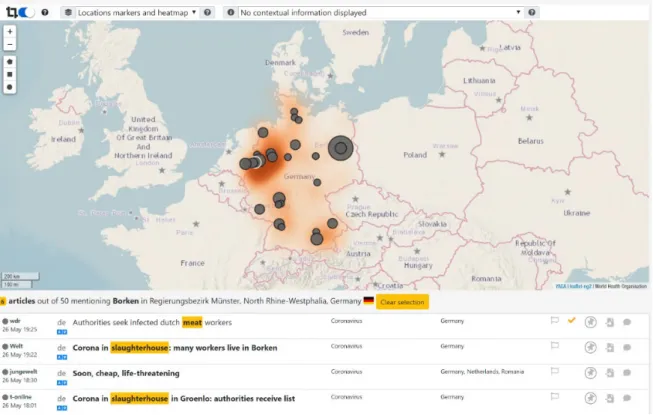Click the translation badge under 'de' in wdr row
The width and height of the screenshot is (653, 415).
coord(62,332)
